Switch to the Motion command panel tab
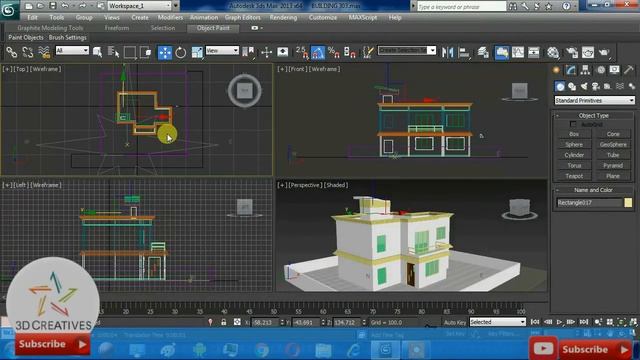The width and height of the screenshot is (640, 360). pos(600,70)
